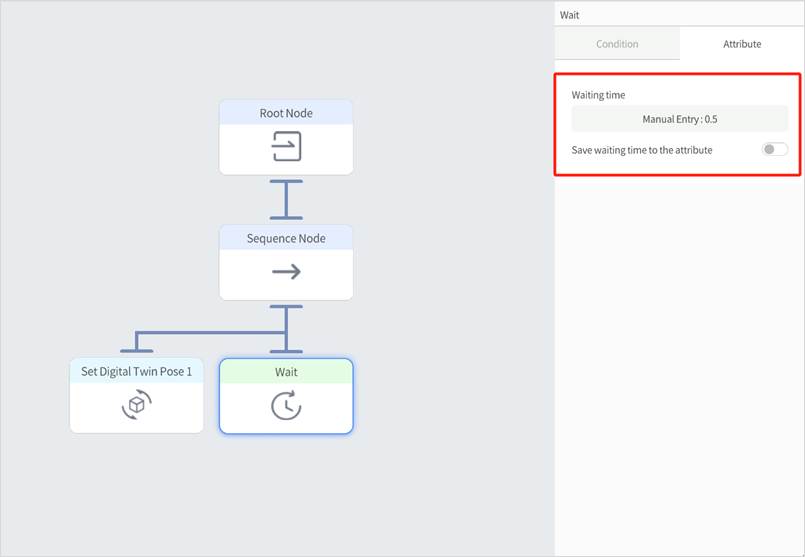Click the Root Node entry arrow icon
Image resolution: width=805 pixels, height=557 pixels.
(286, 148)
